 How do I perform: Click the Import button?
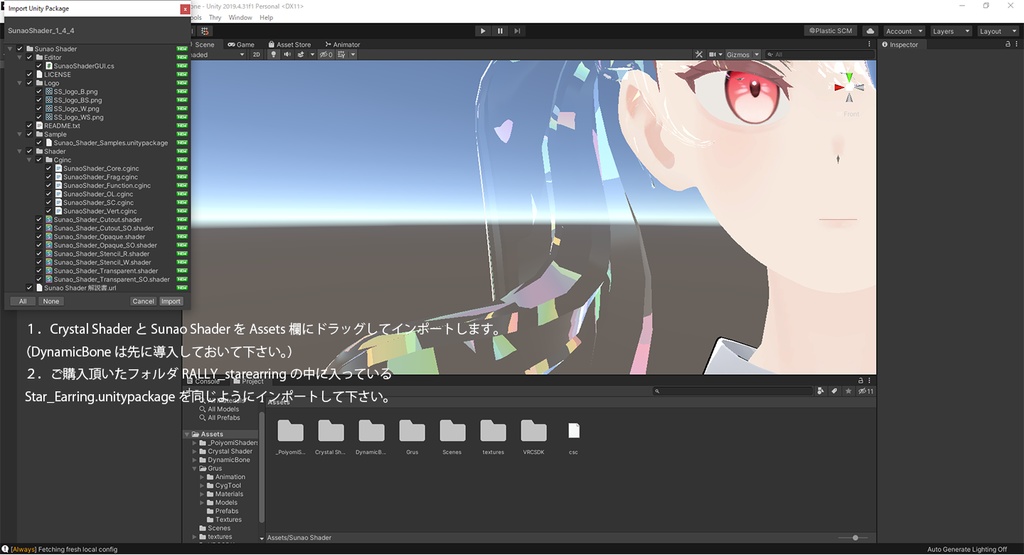(170, 301)
